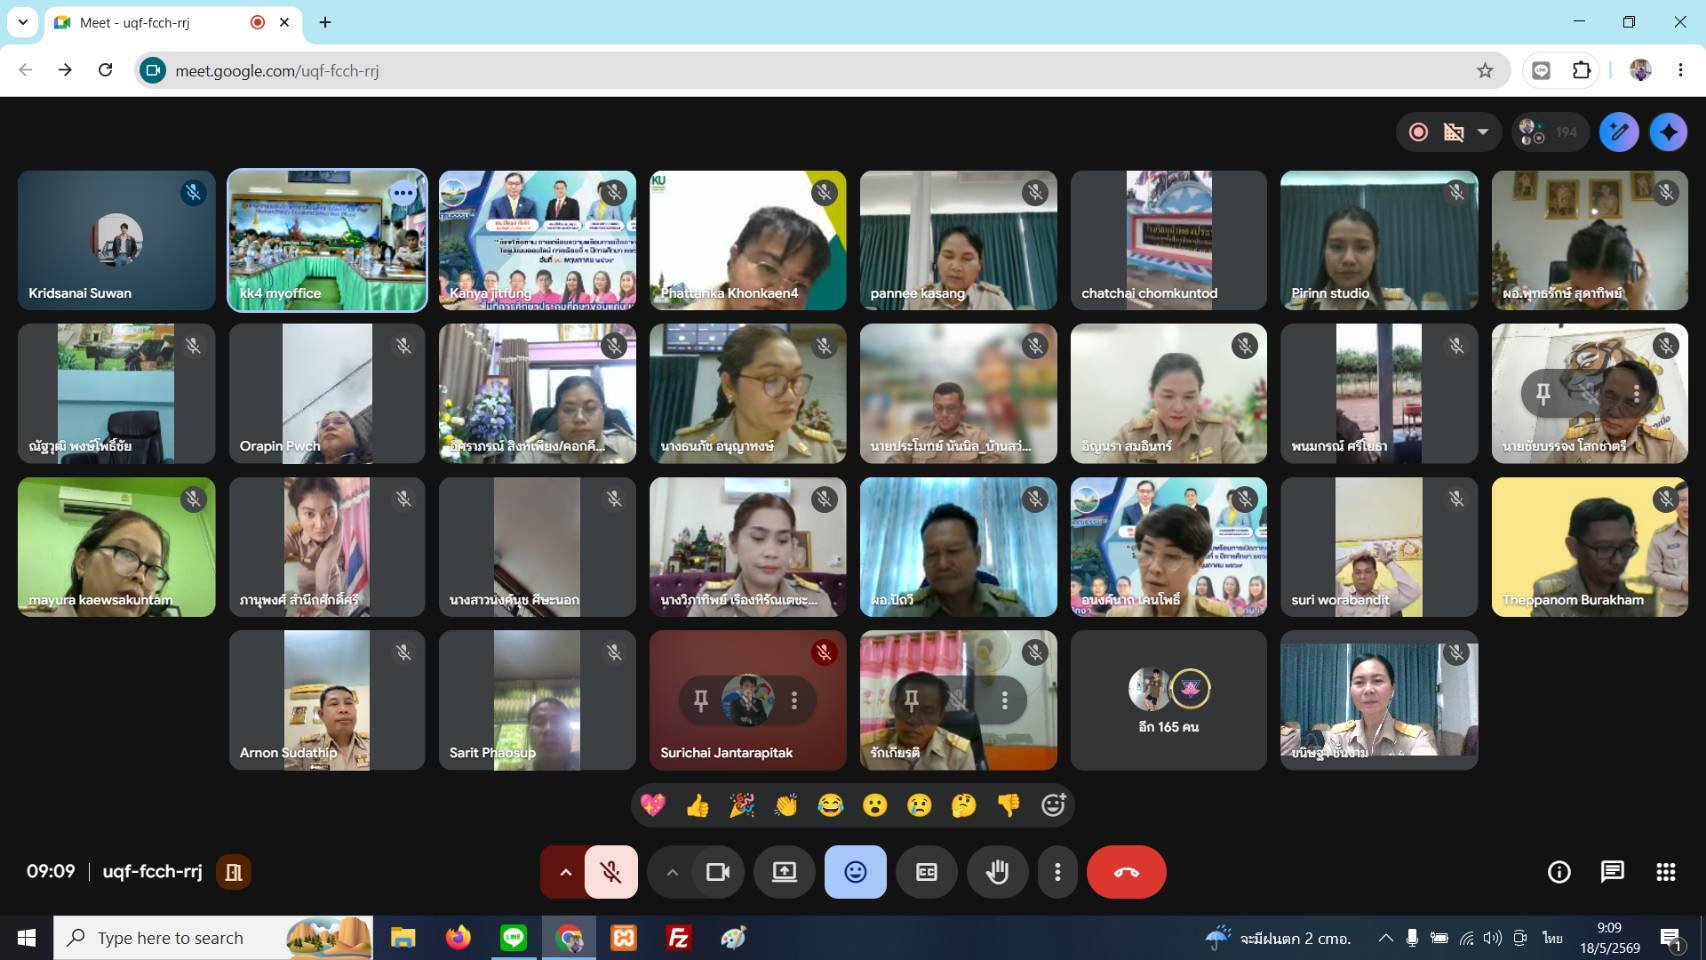The image size is (1706, 960).
Task: Open the activities grid icon
Action: coord(1665,872)
